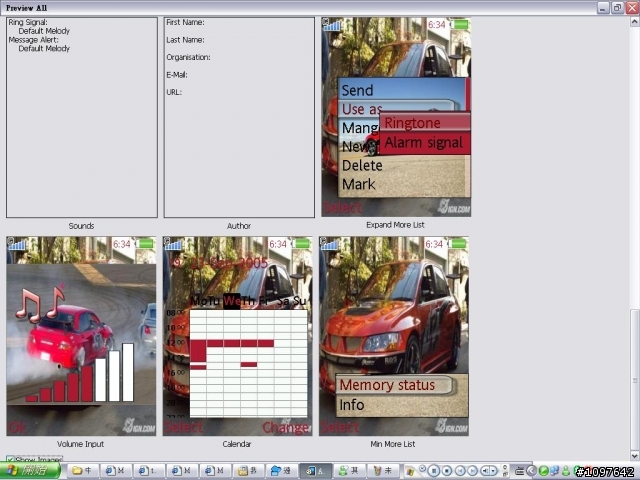Click the E-Mail label in Author panel
640x480 pixels.
pyautogui.click(x=177, y=75)
